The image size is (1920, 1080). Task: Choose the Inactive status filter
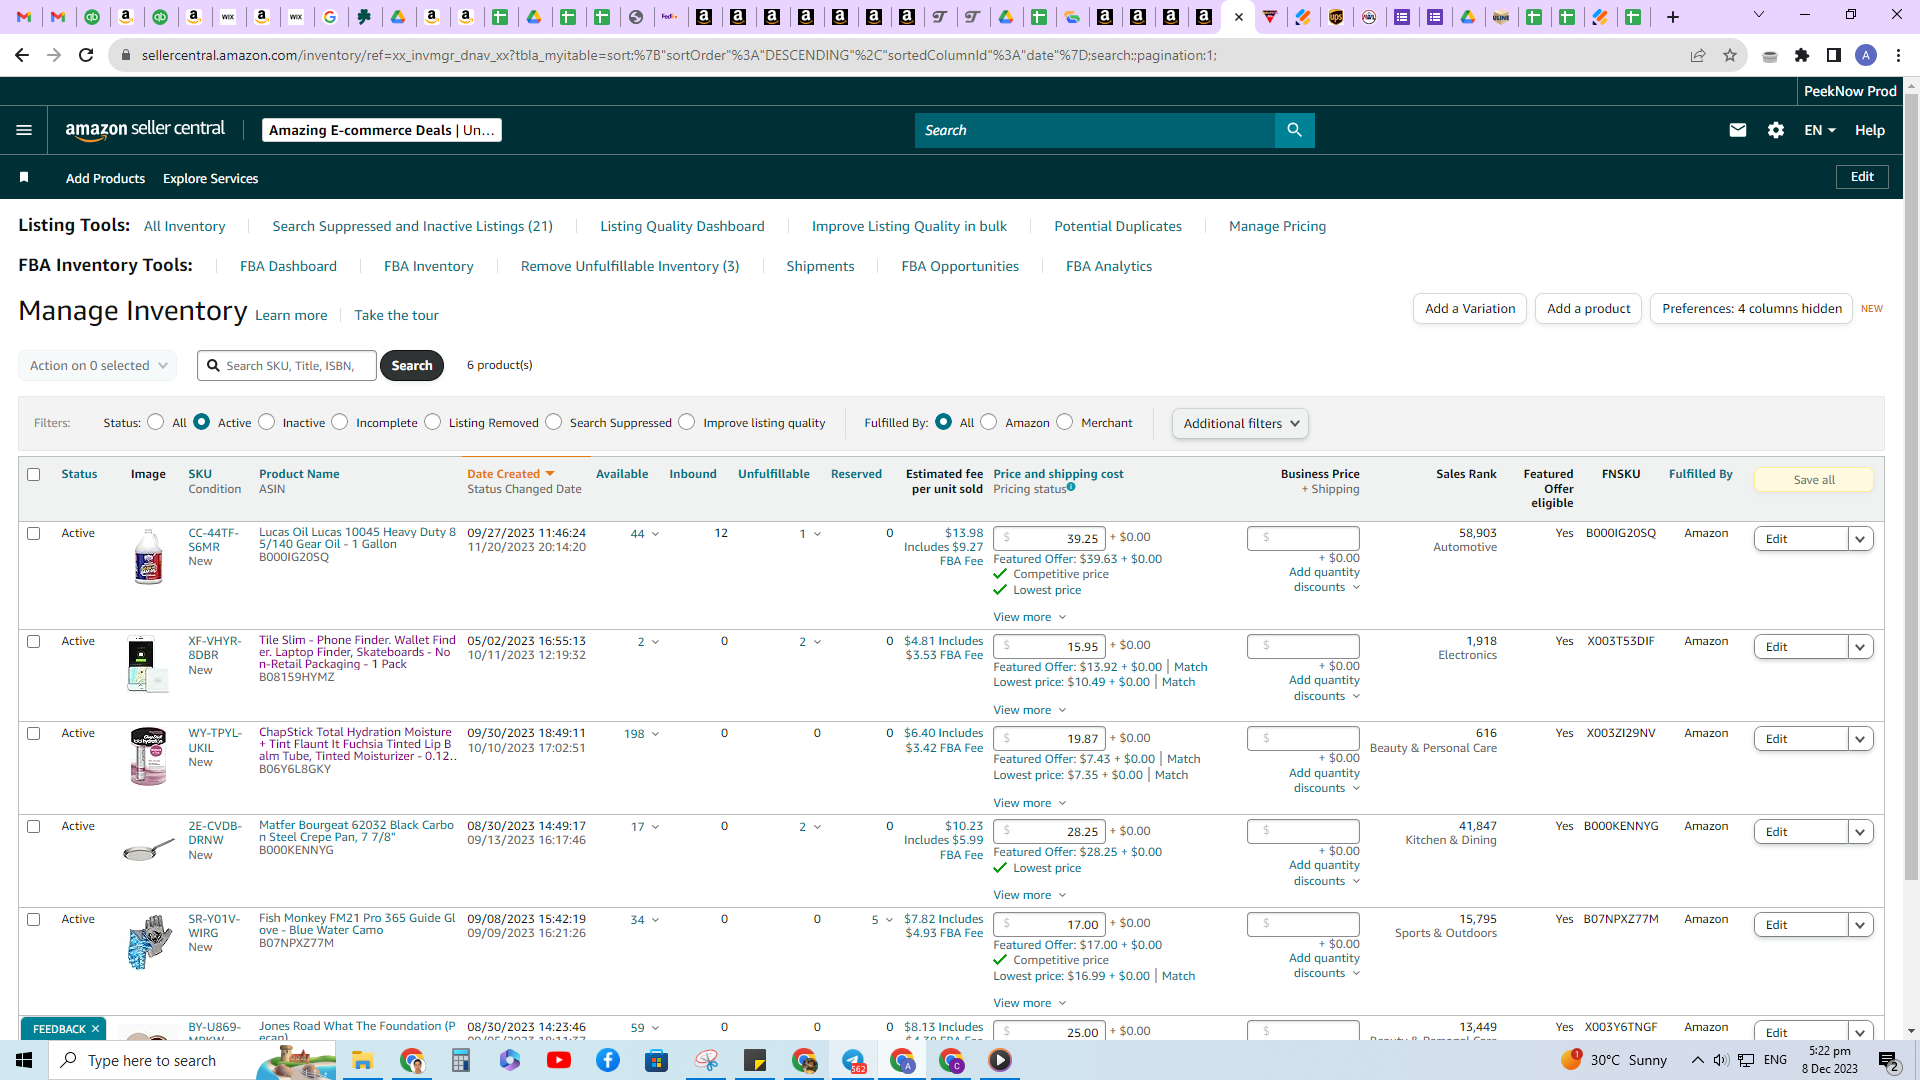(x=267, y=422)
